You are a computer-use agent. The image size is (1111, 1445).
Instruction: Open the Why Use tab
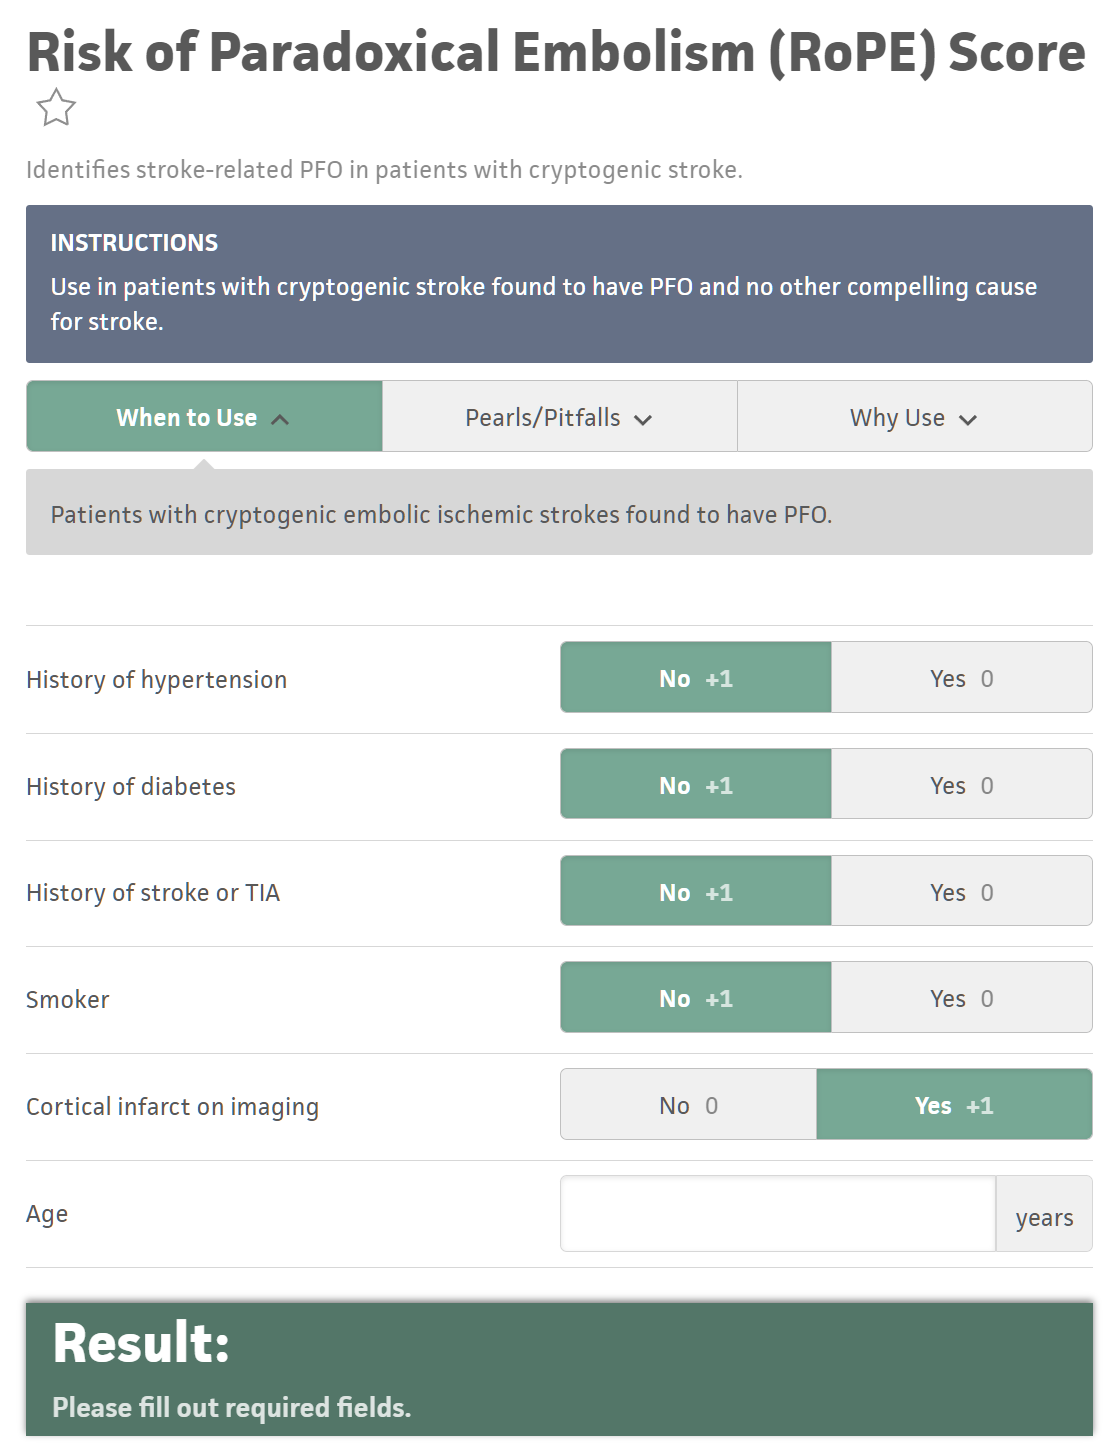[x=915, y=417]
